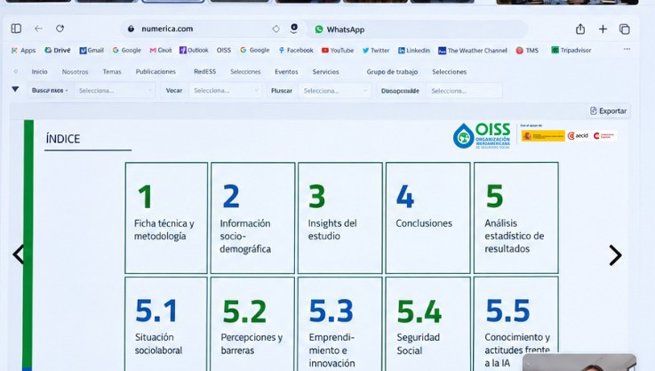Go to next slide with right arrow
655x371 pixels.
tap(615, 255)
